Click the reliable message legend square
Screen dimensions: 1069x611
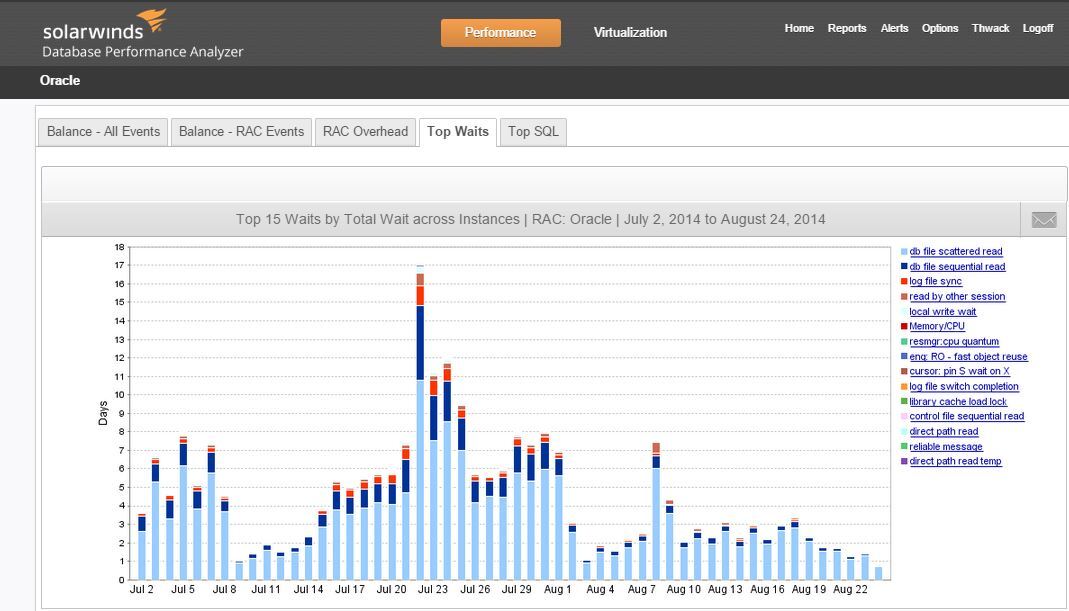pos(903,446)
